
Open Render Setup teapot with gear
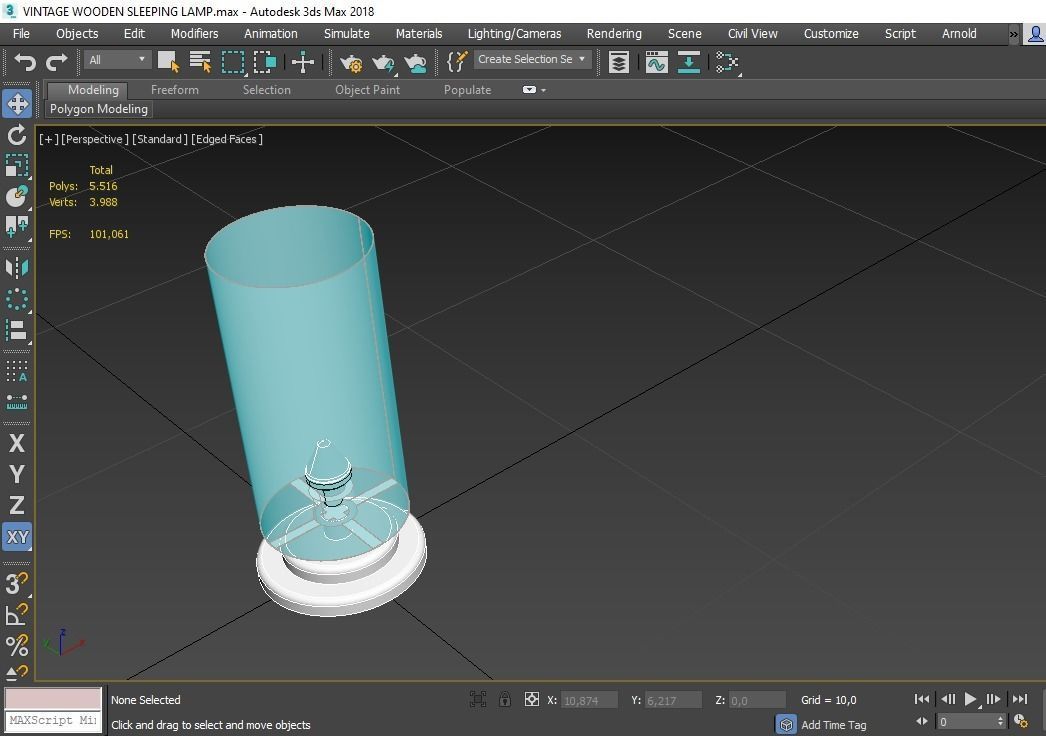(351, 63)
